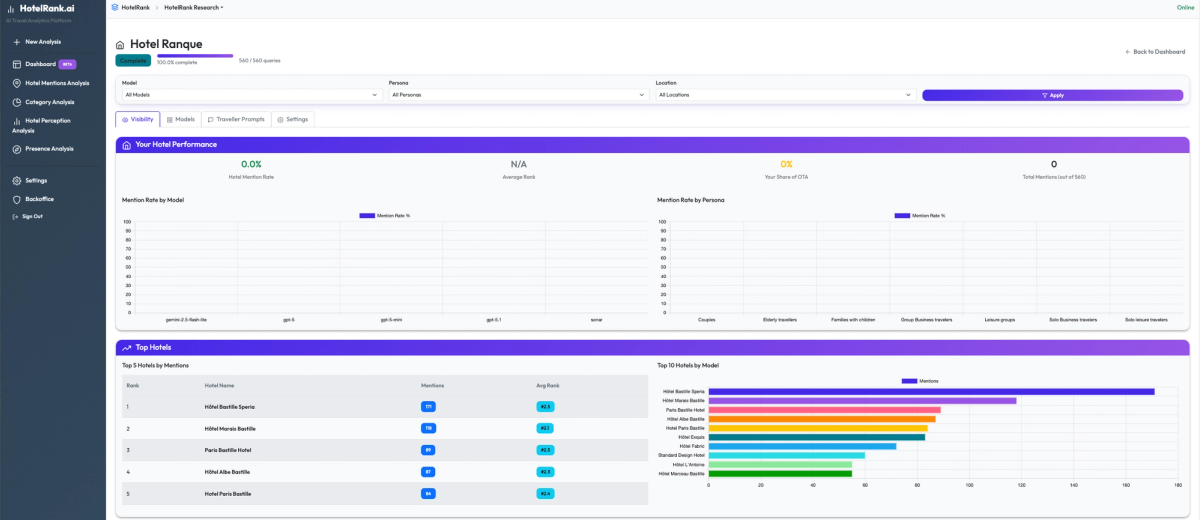This screenshot has width=1200, height=520.
Task: Click the HotelRank.ai bar-chart logo icon
Action: (11, 8)
